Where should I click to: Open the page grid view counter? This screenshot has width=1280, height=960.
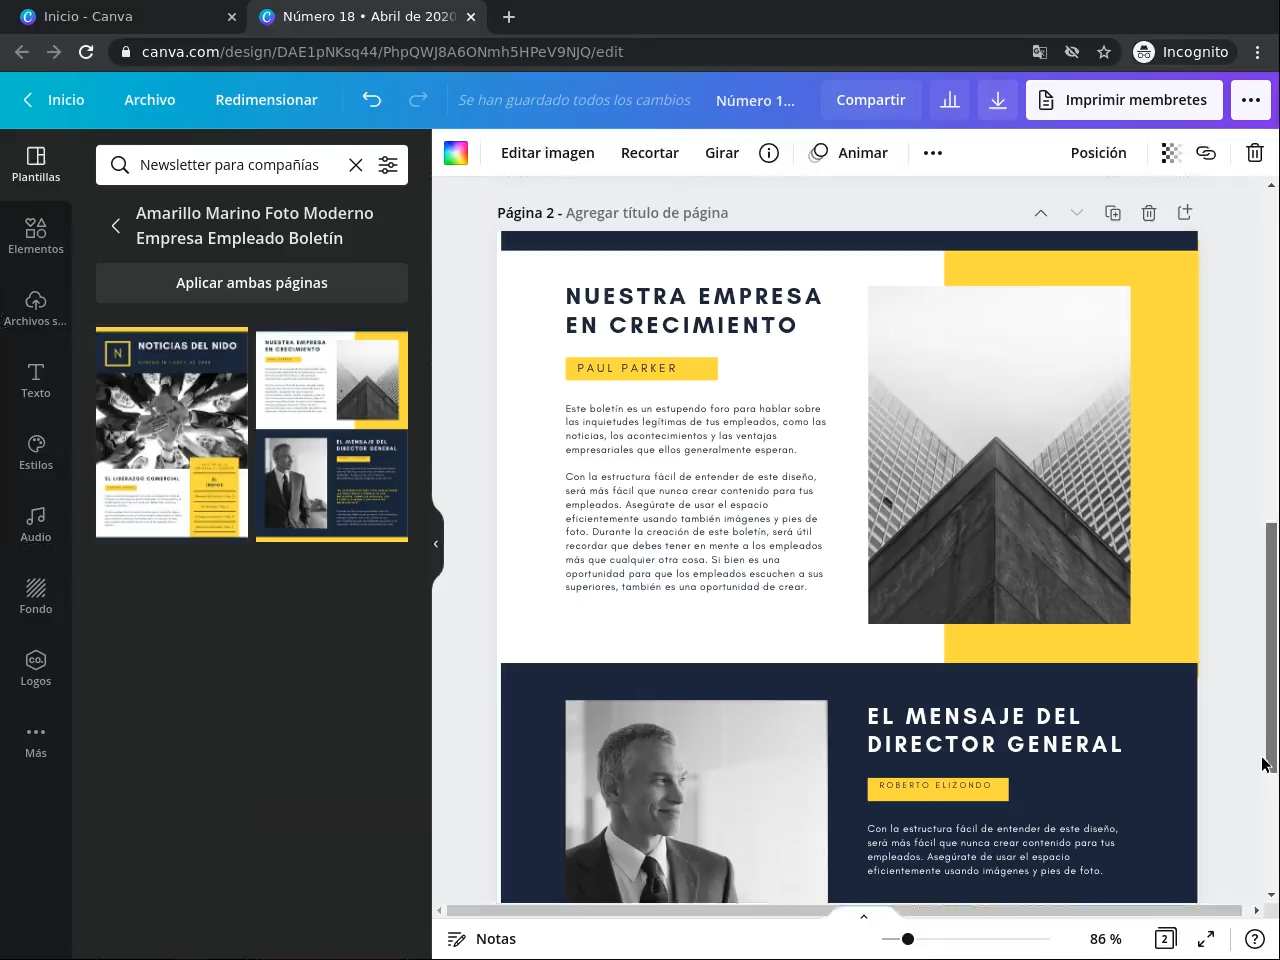pos(1165,939)
